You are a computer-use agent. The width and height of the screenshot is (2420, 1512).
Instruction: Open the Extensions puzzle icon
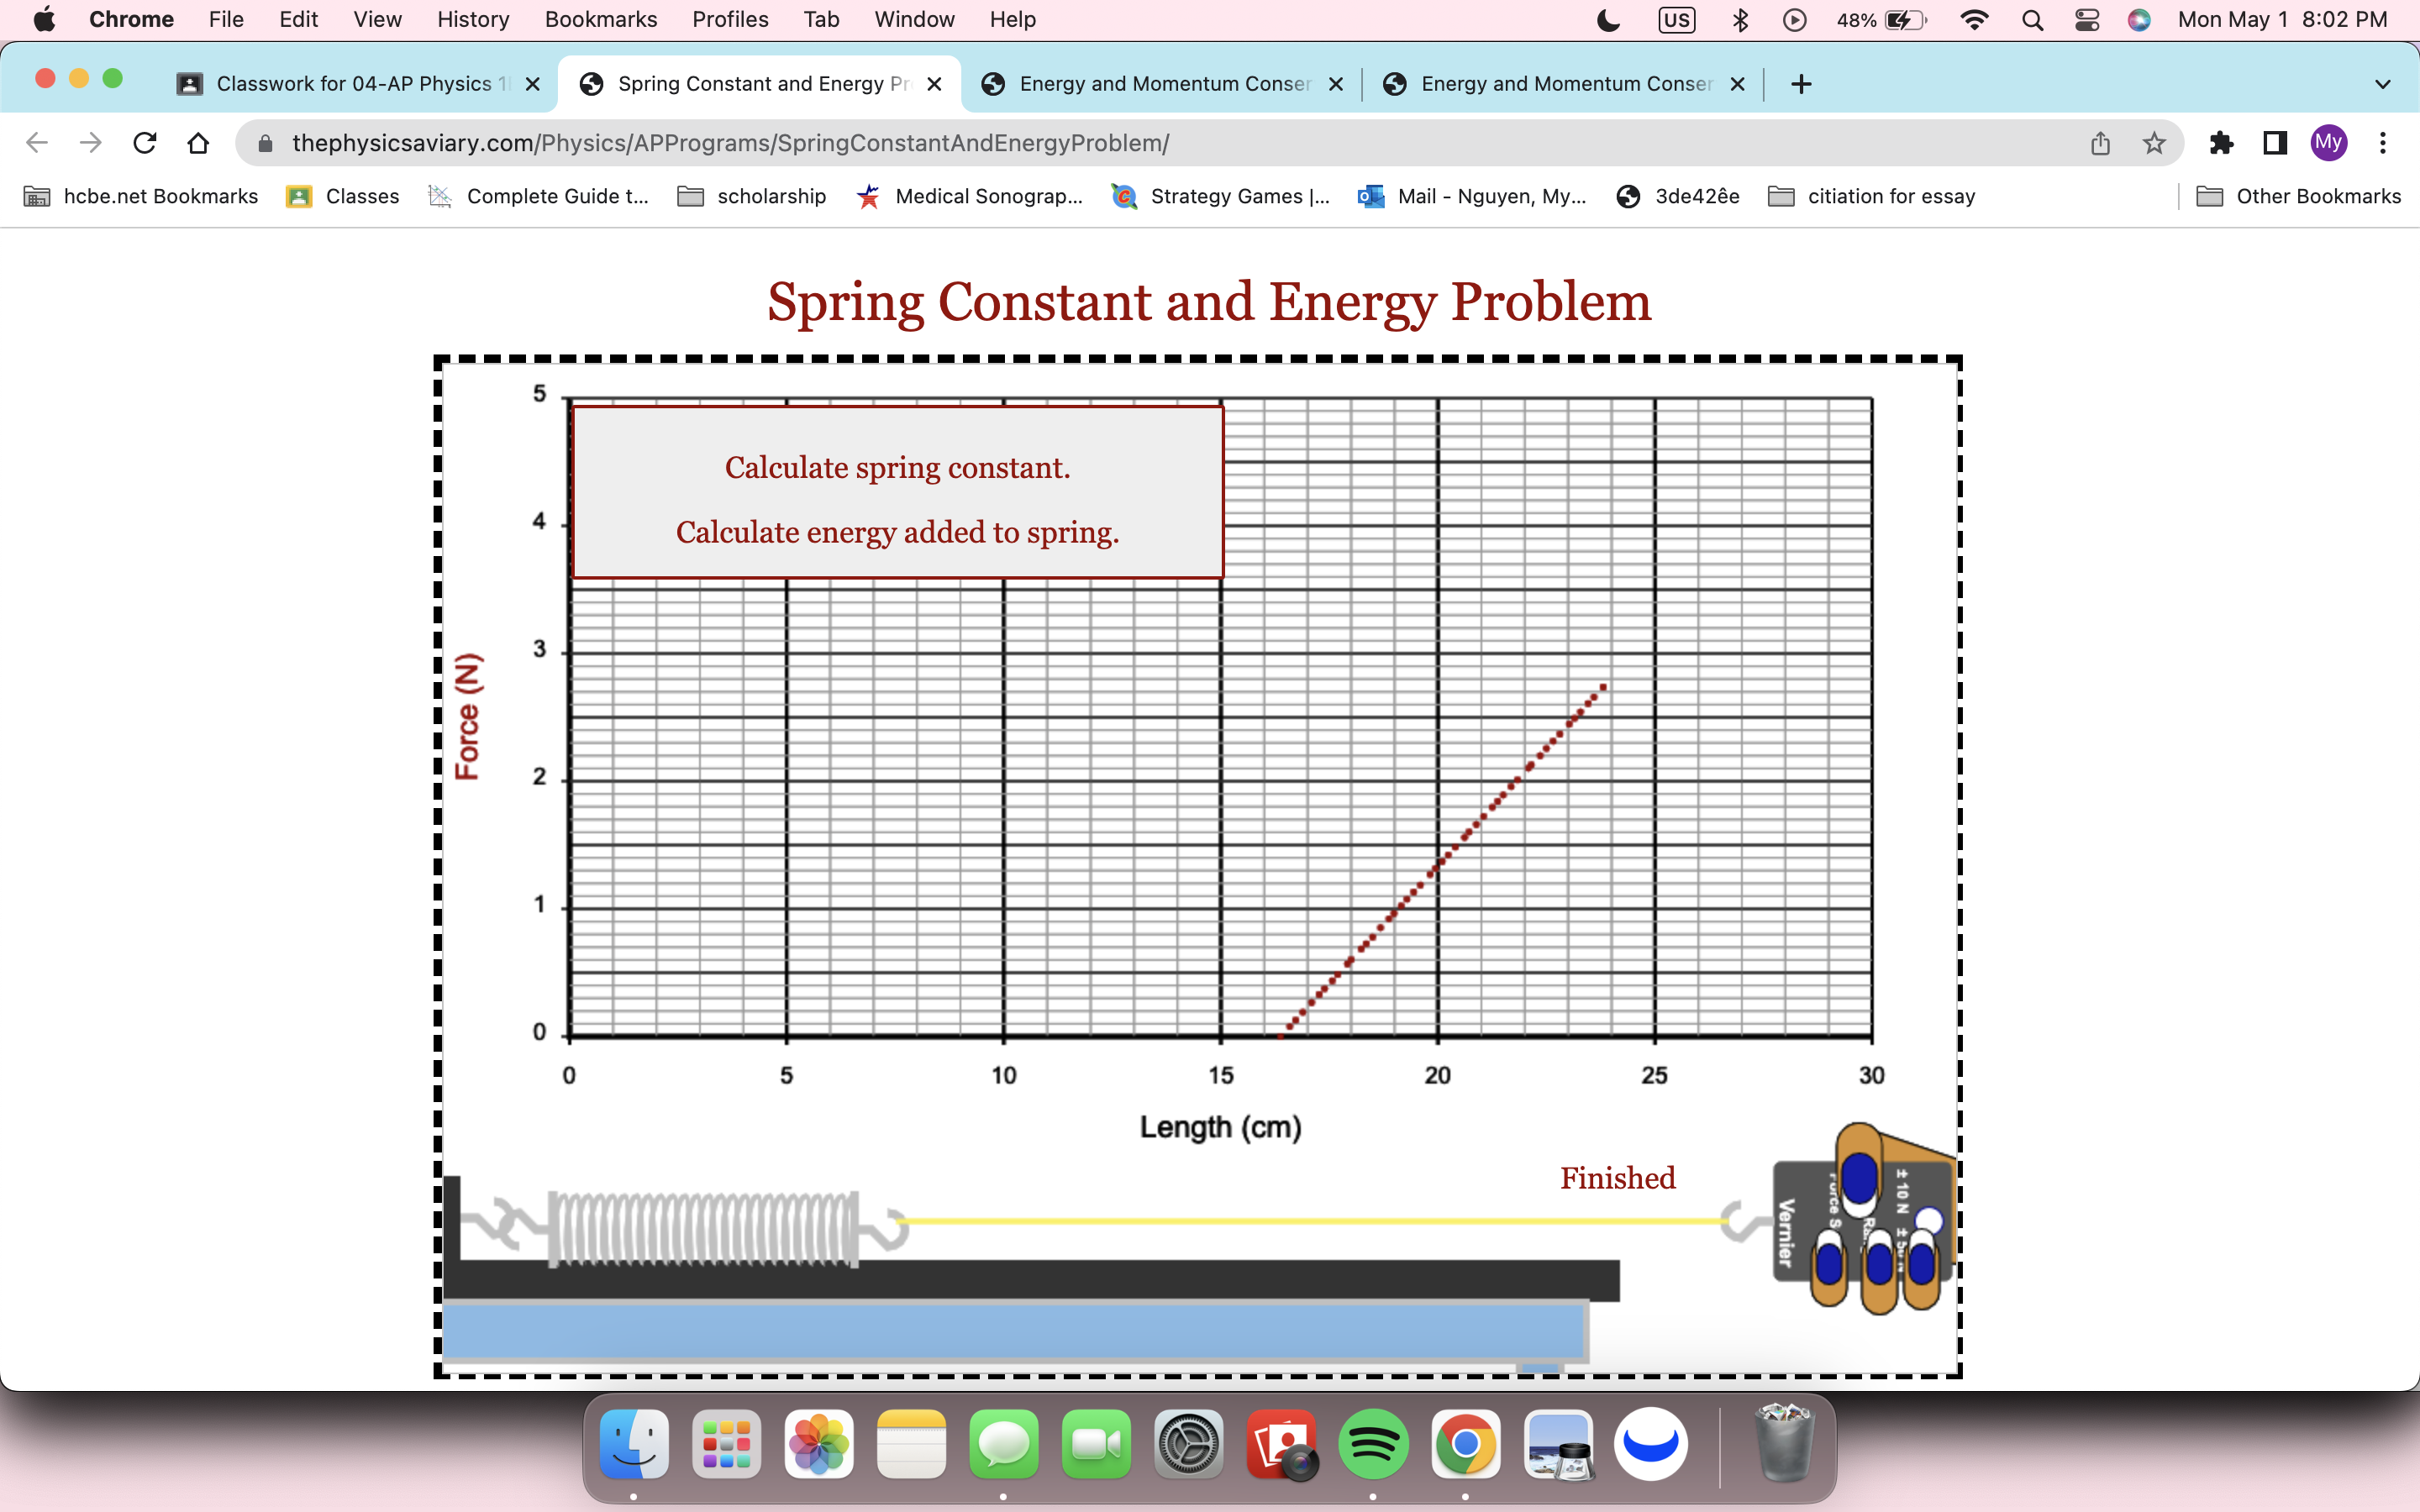tap(2221, 143)
